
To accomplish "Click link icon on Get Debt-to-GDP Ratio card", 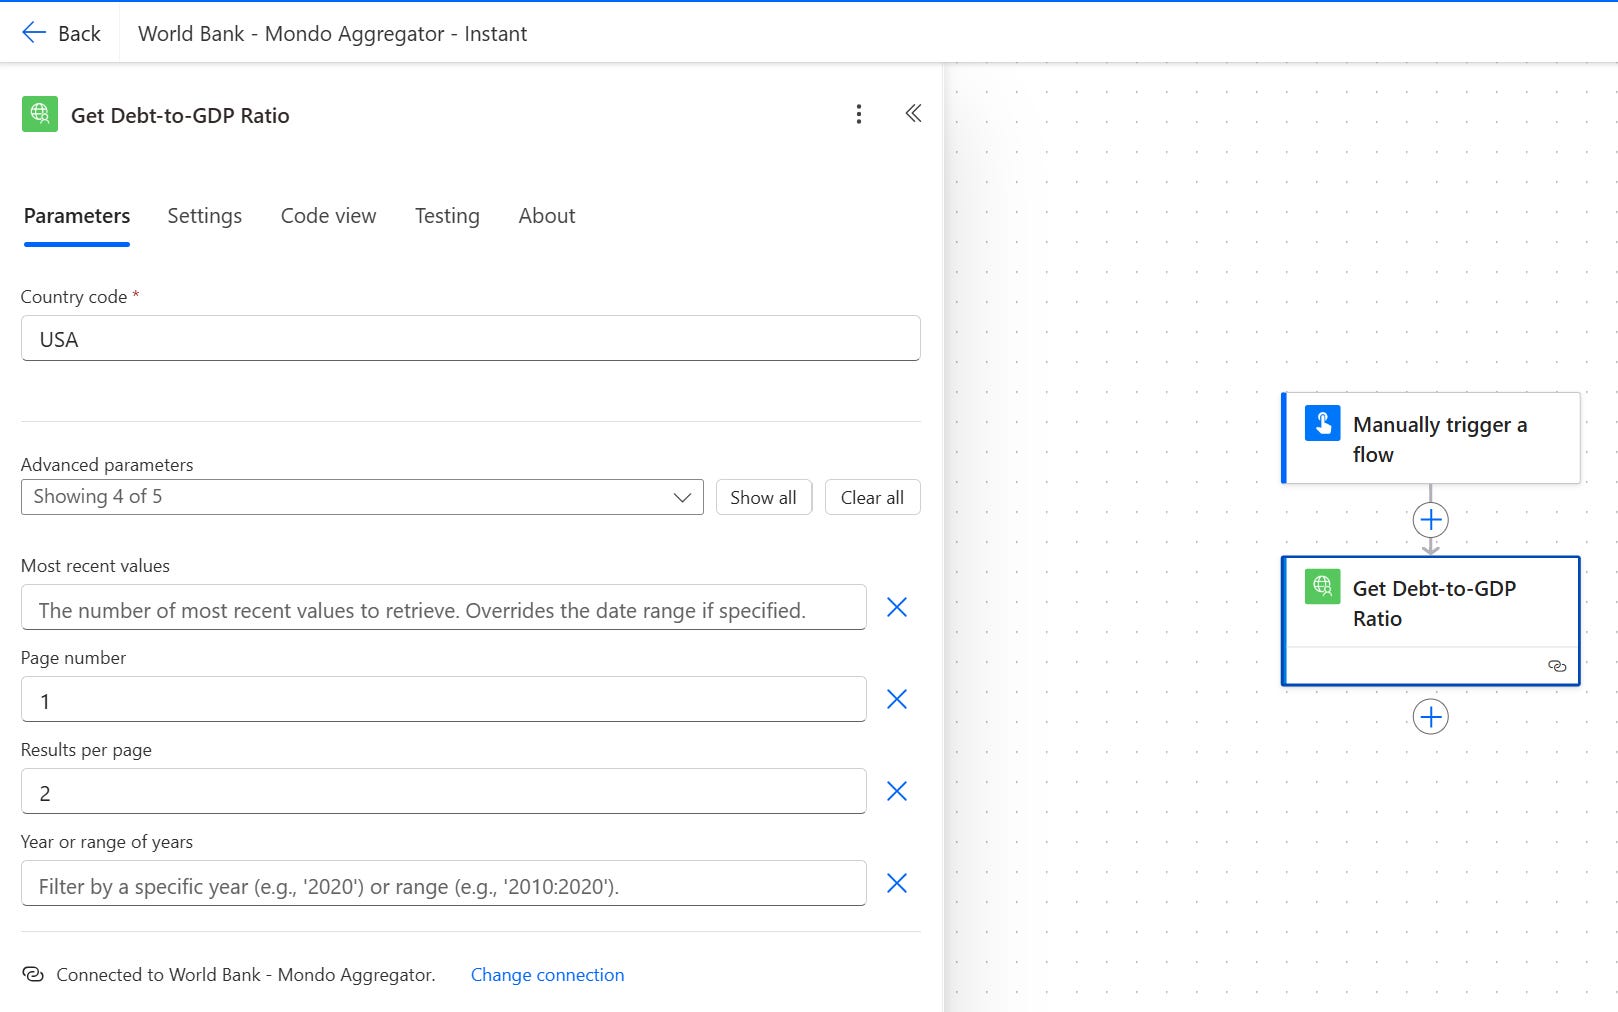I will (x=1557, y=666).
